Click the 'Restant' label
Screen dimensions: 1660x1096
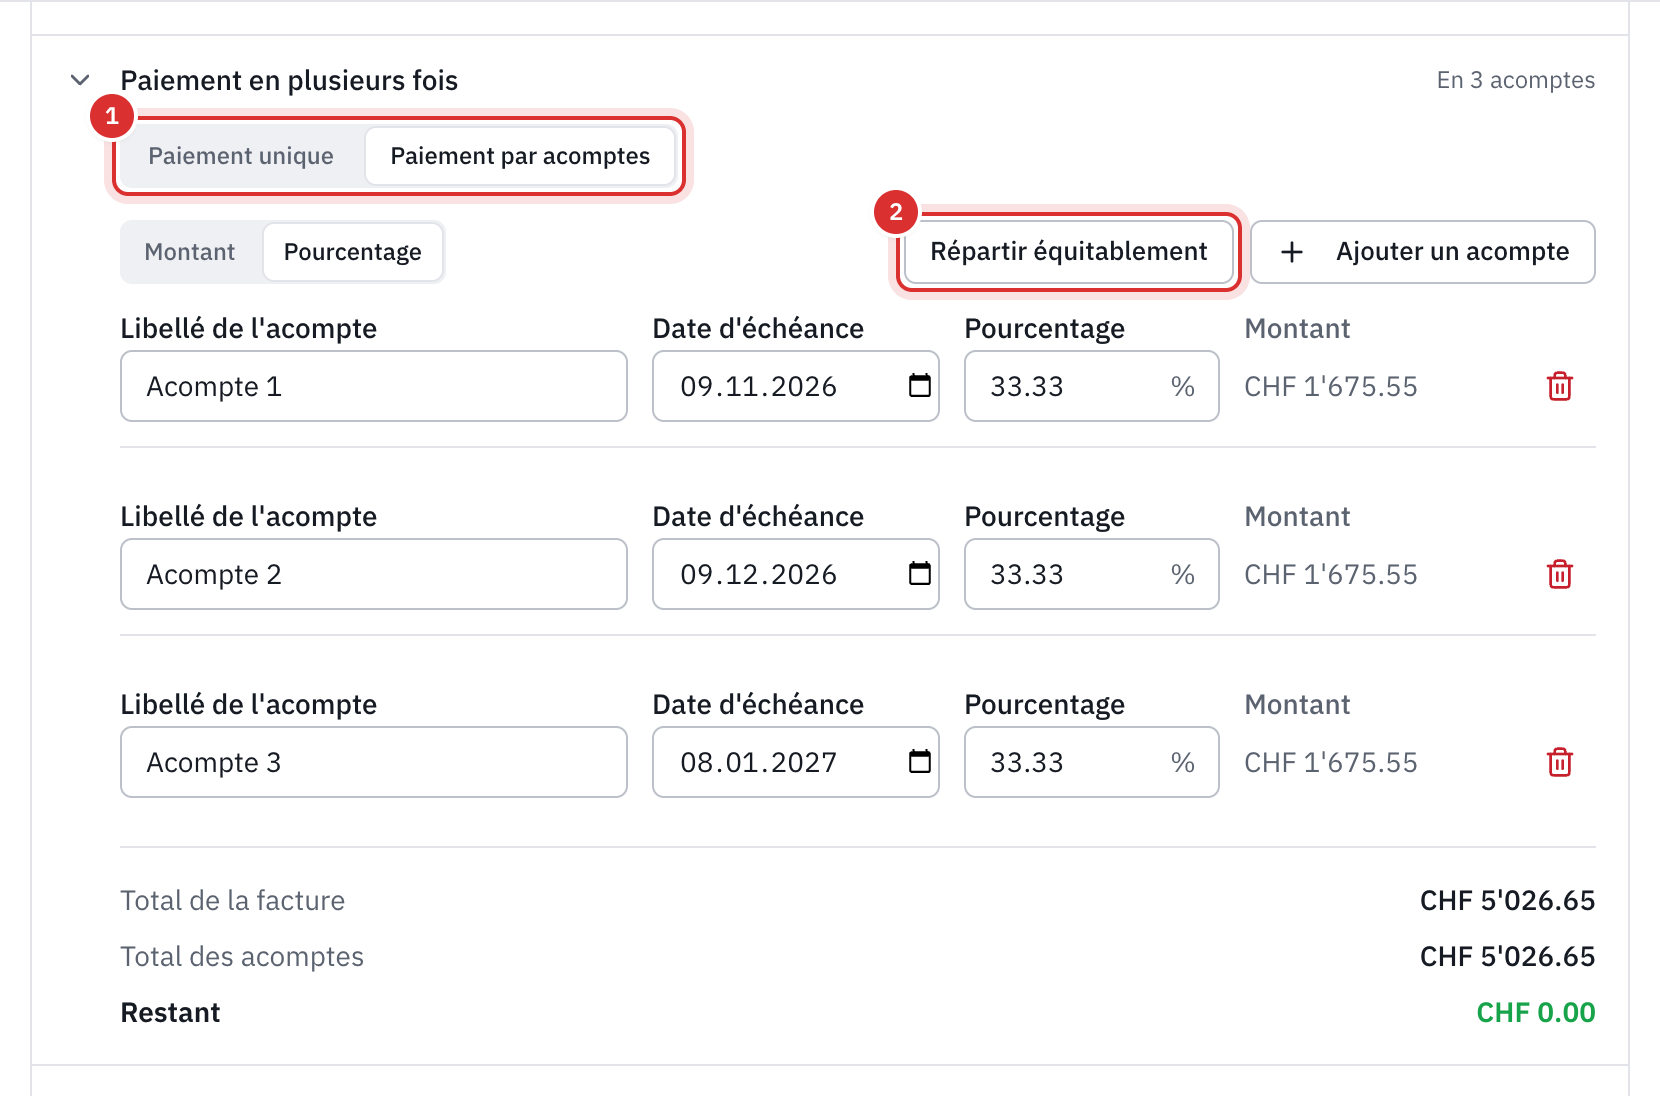(170, 1012)
